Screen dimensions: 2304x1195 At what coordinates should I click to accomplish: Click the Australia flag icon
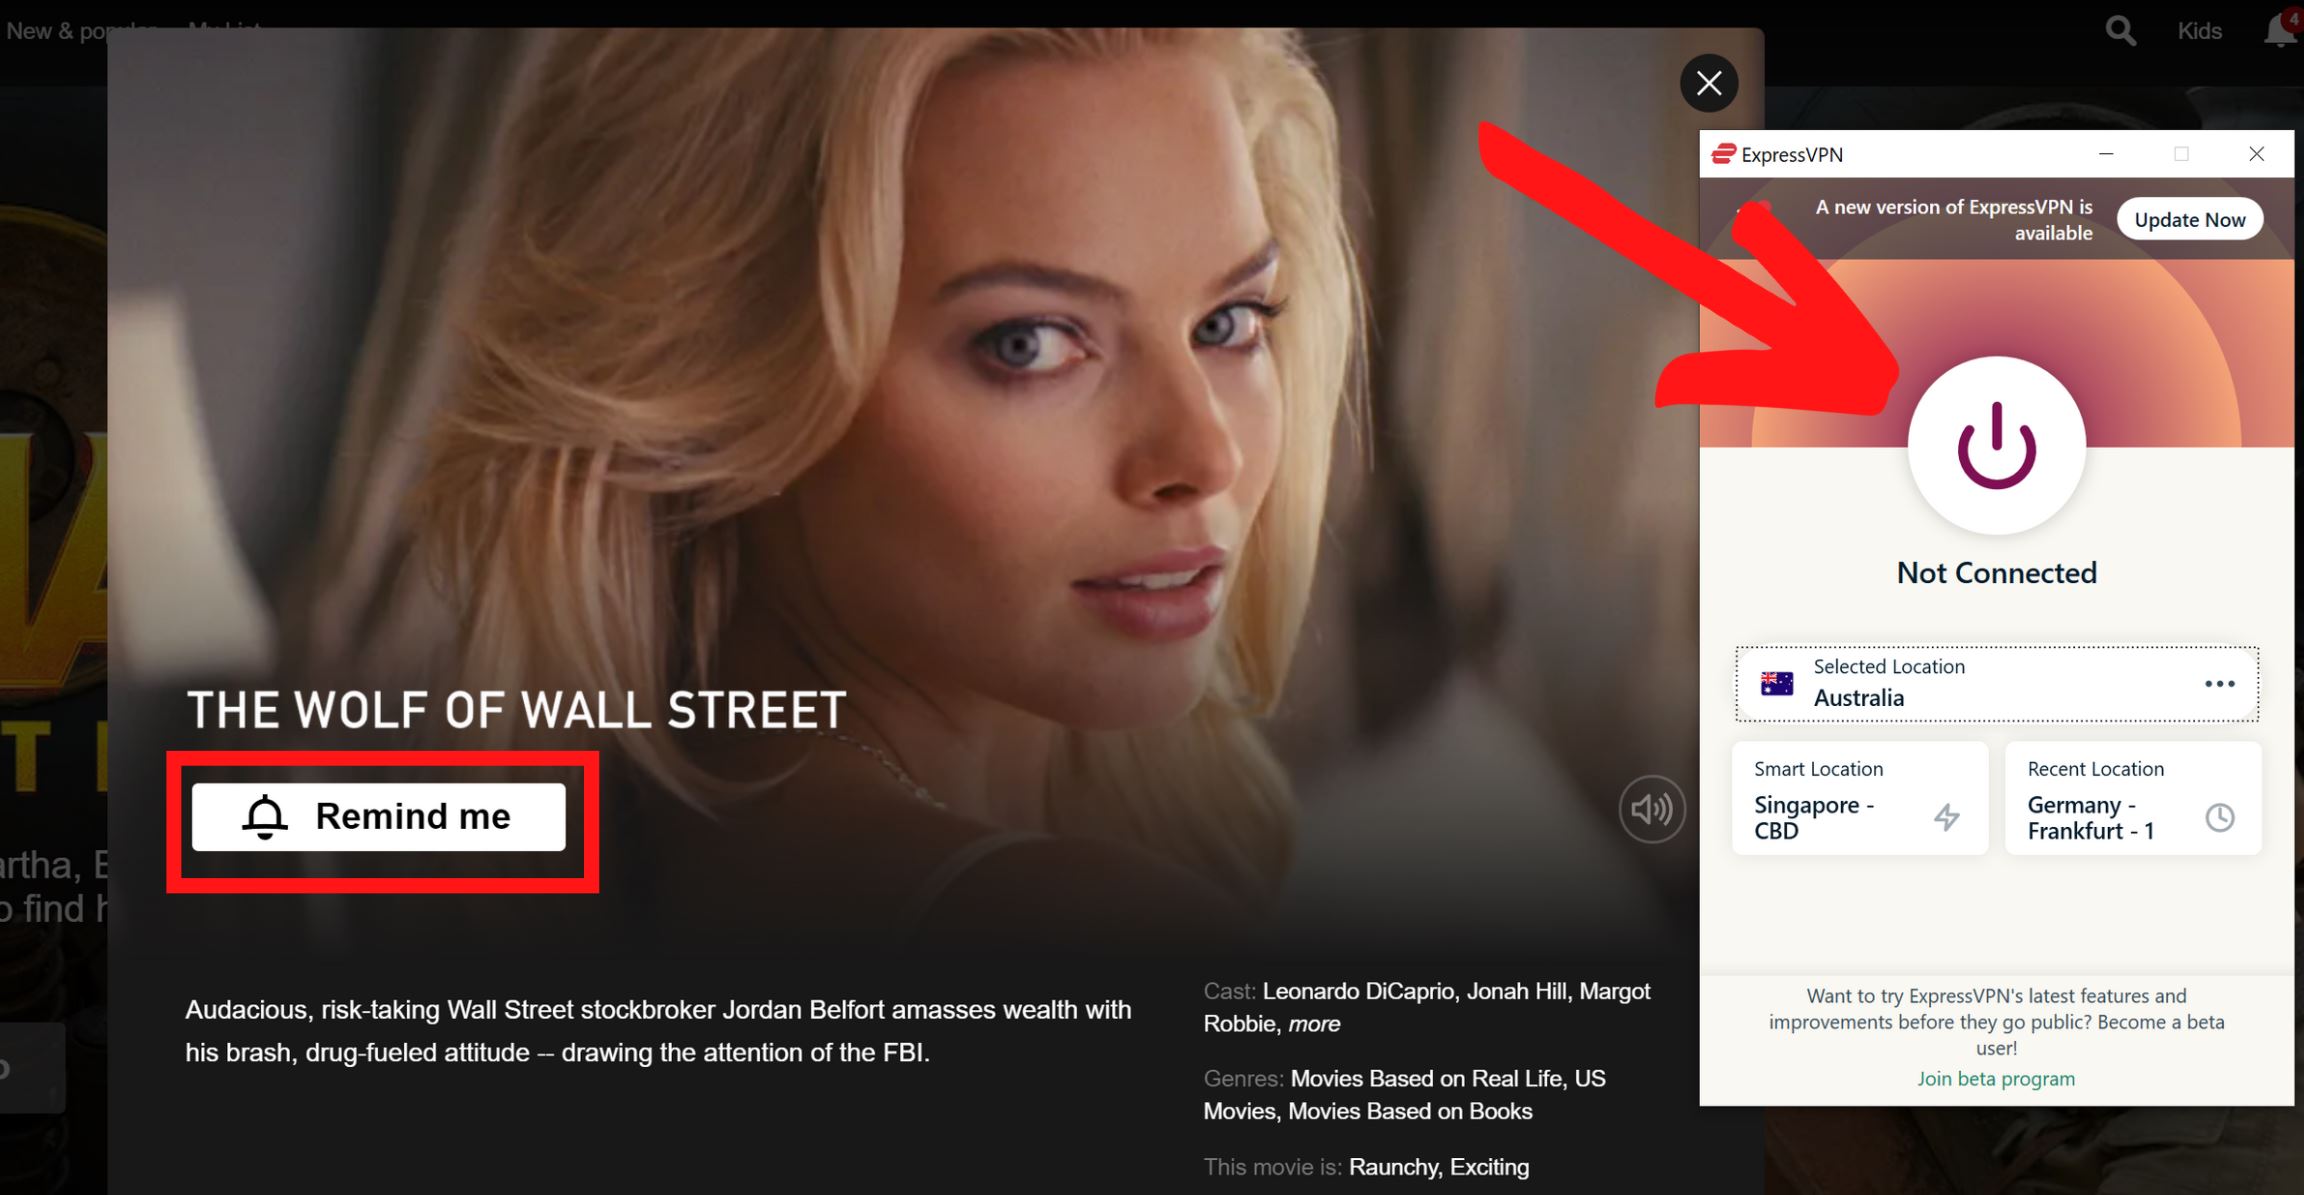click(1777, 684)
